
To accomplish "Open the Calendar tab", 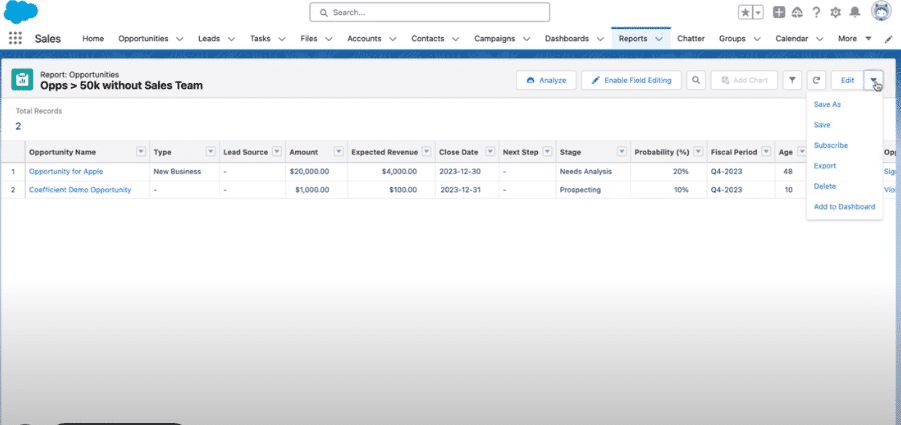I will [792, 38].
